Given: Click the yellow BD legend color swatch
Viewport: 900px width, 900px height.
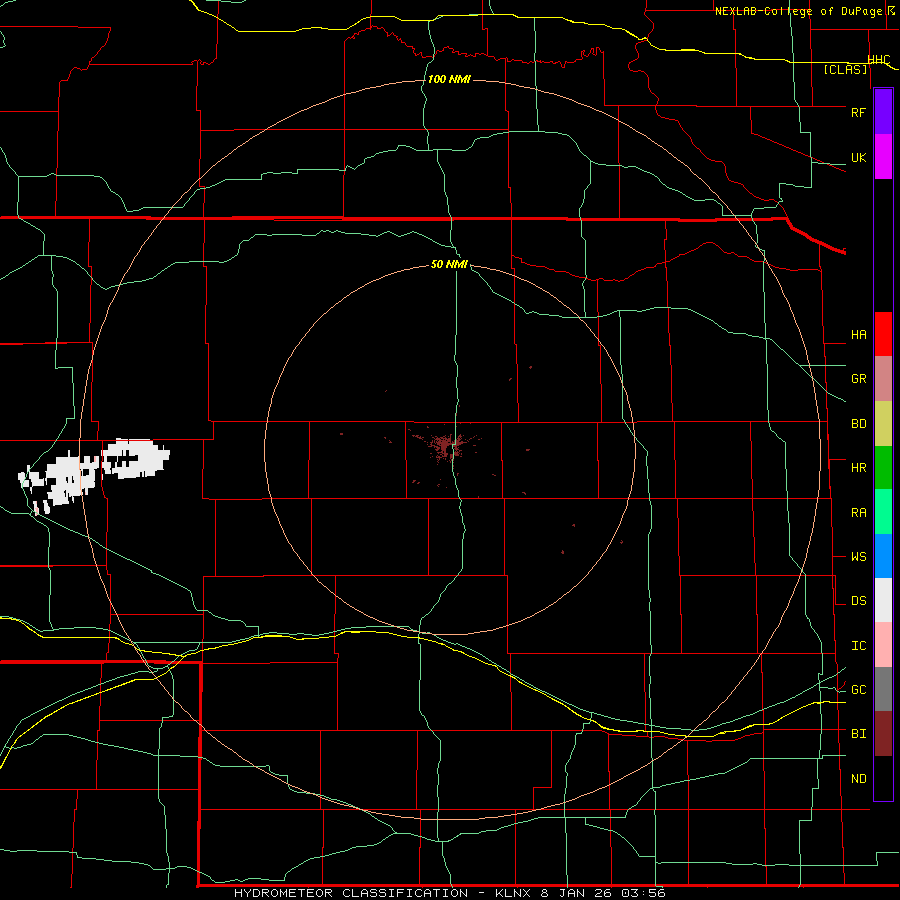Looking at the screenshot, I should pyautogui.click(x=883, y=423).
